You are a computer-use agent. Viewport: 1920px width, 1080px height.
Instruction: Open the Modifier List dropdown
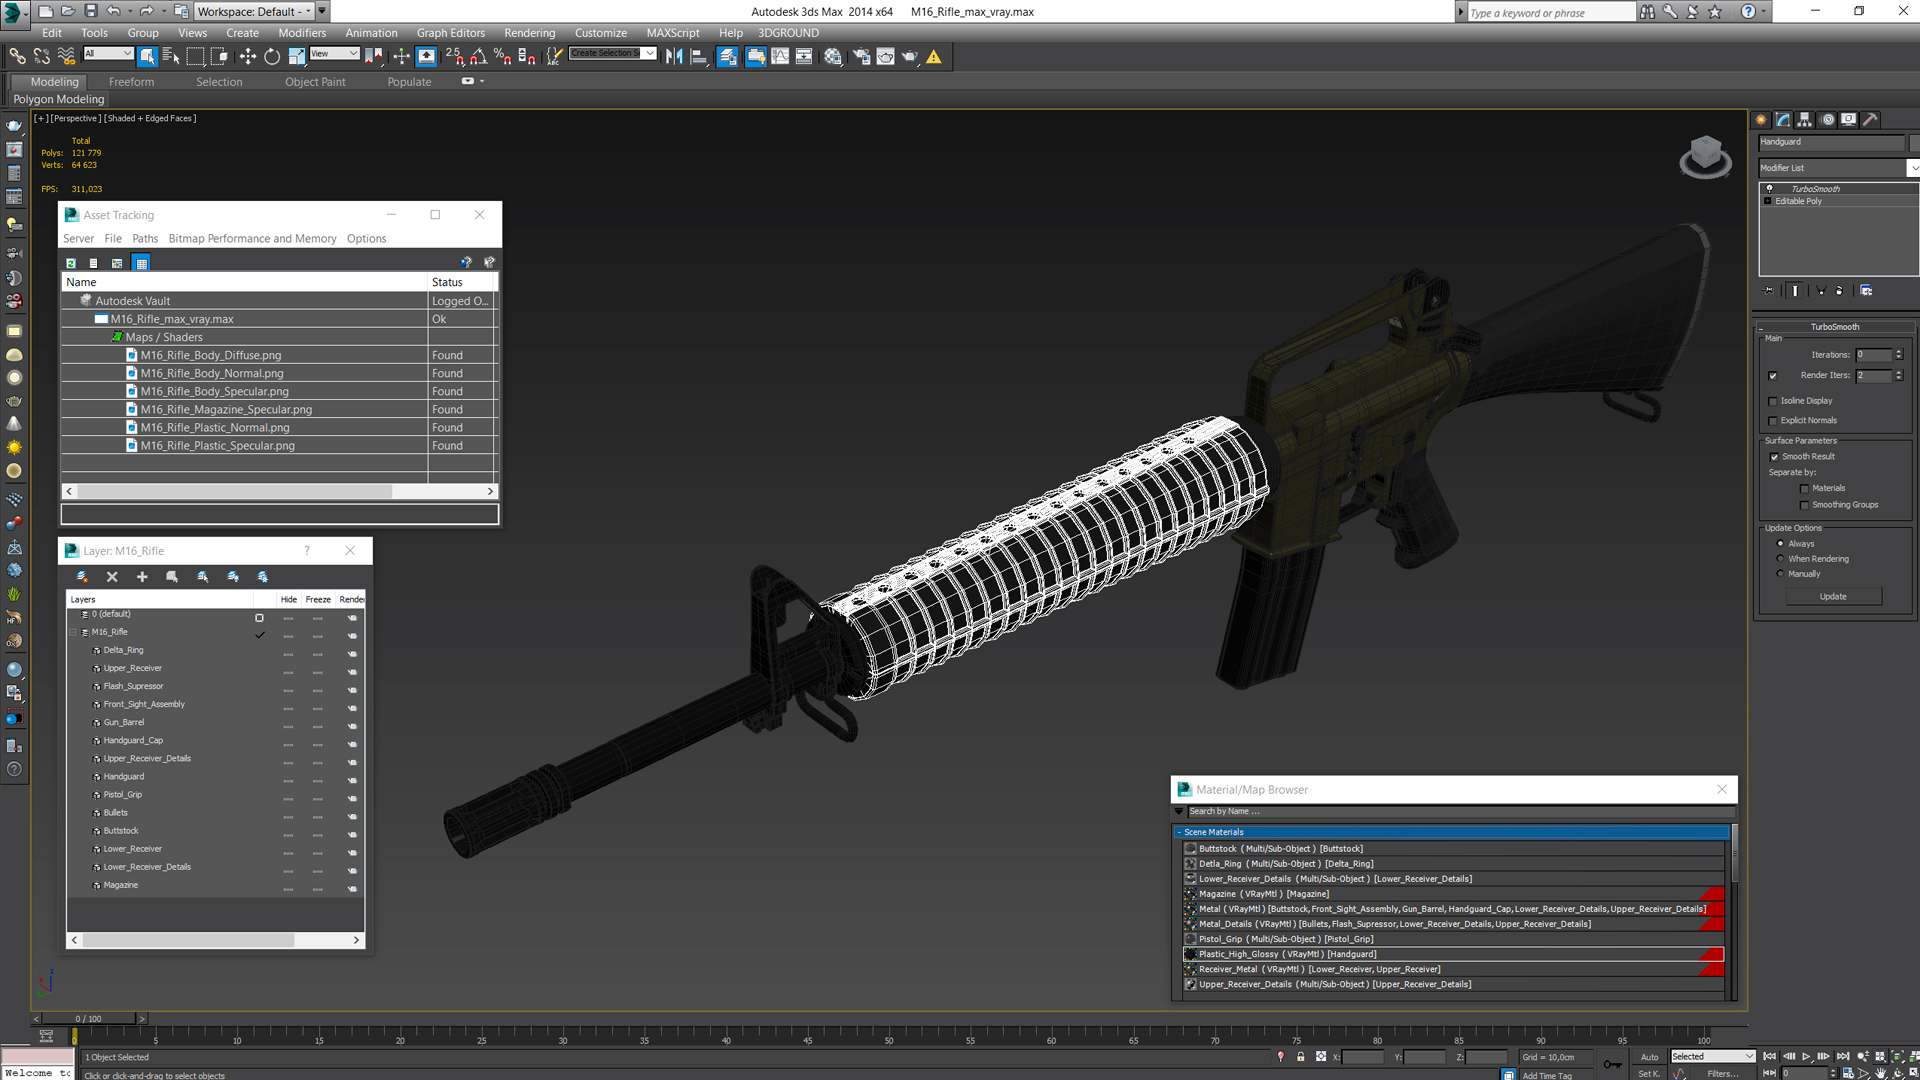1838,168
